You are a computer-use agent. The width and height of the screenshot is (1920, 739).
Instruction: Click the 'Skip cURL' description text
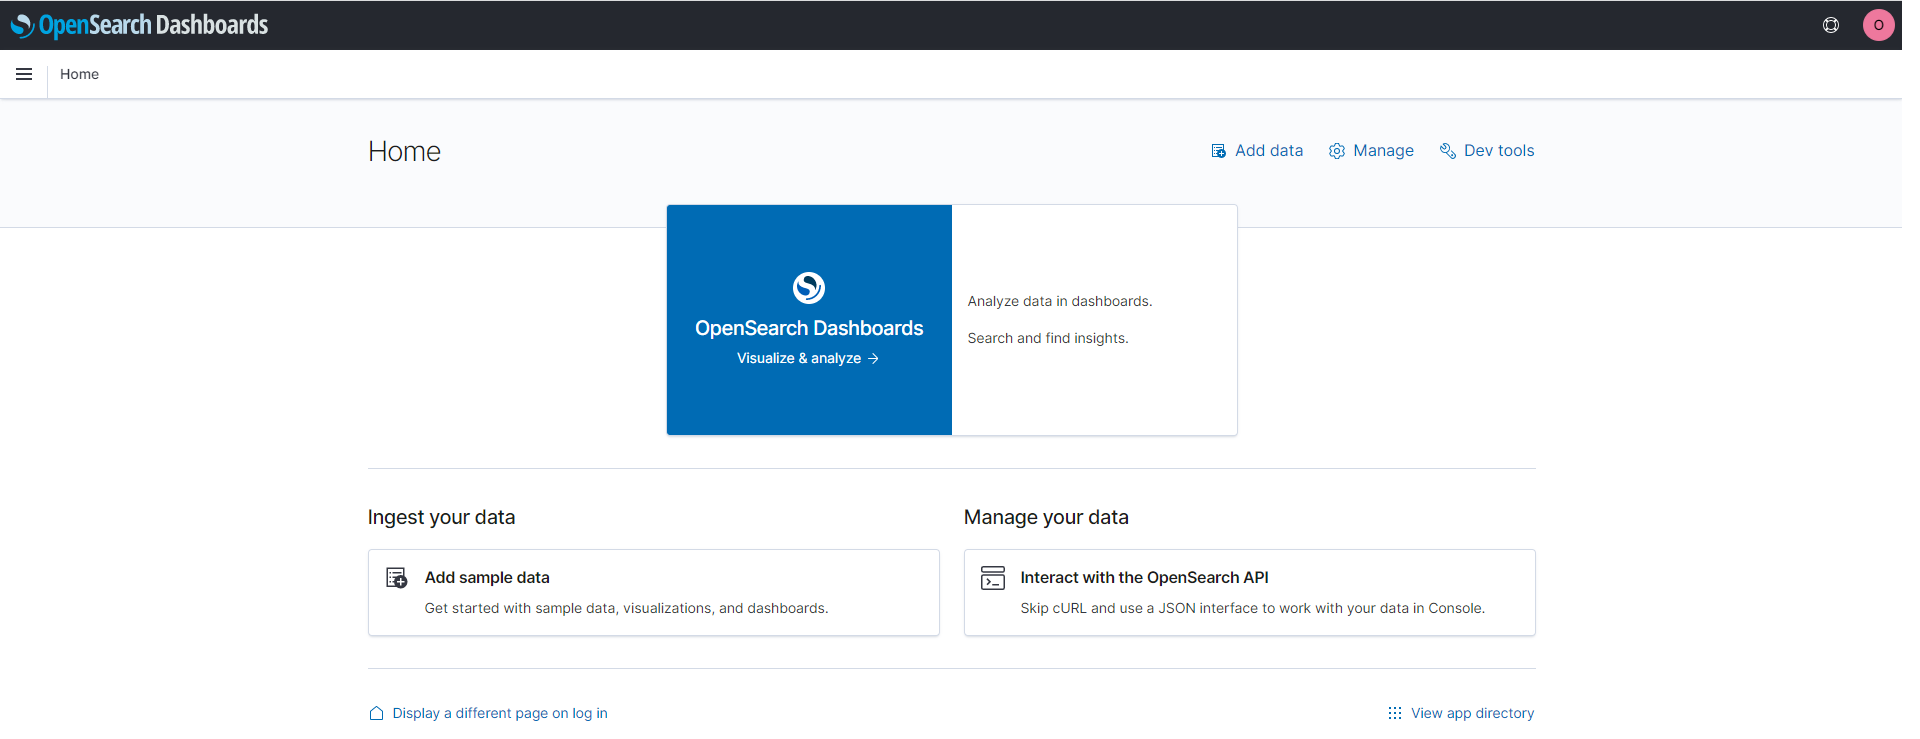(x=1253, y=608)
